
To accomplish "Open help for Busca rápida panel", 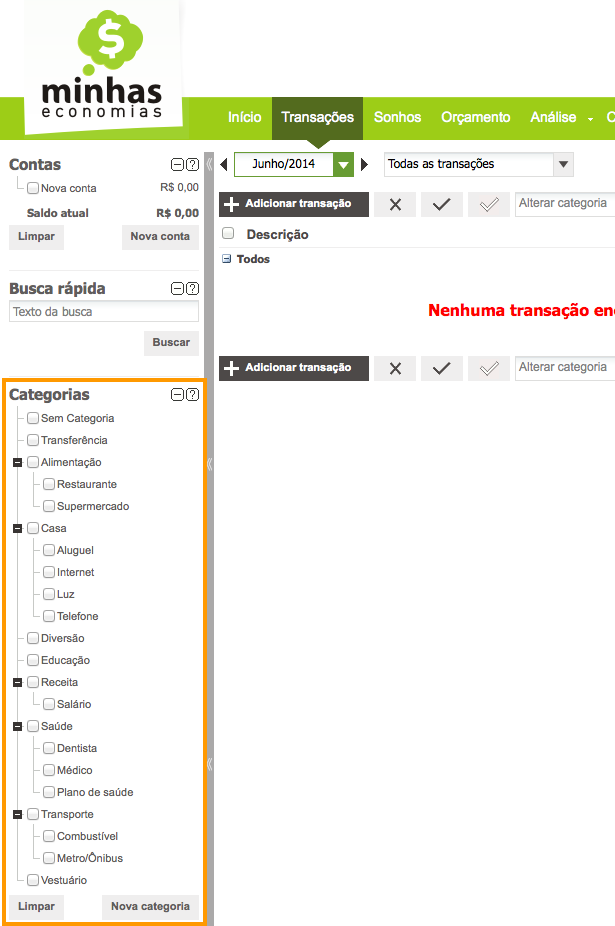I will (x=192, y=289).
